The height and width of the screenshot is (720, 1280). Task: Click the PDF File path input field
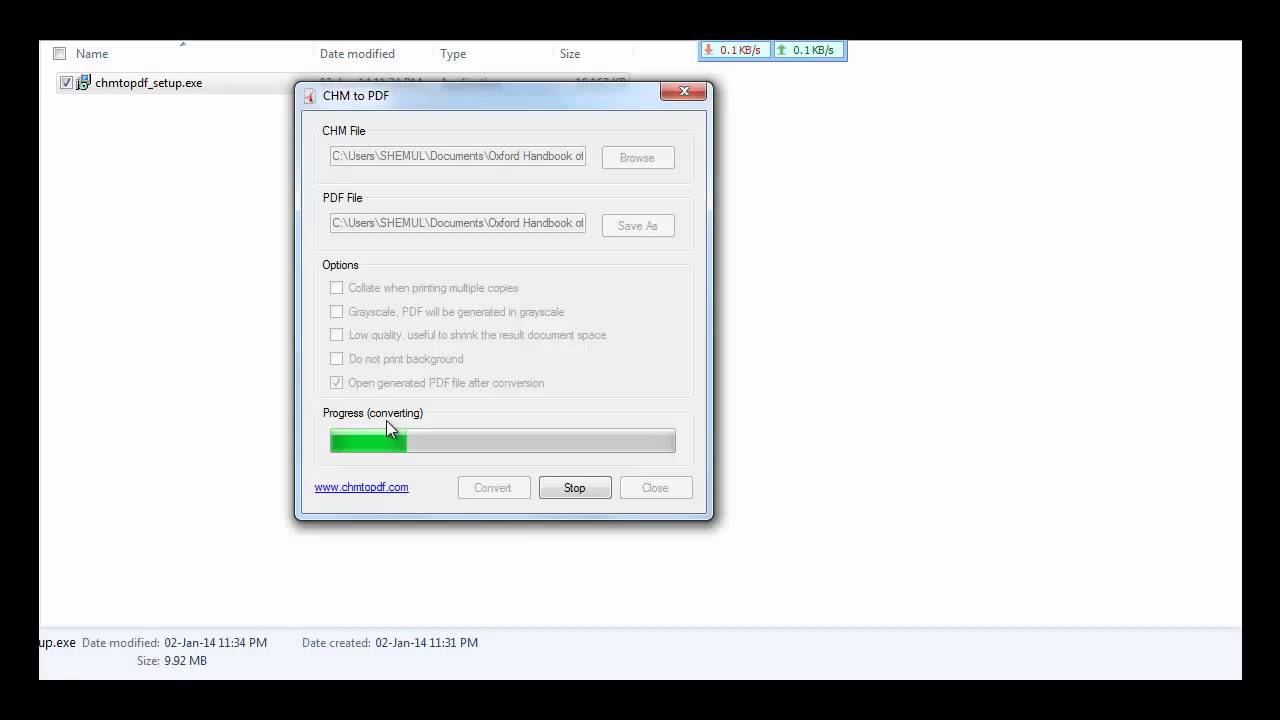[458, 223]
